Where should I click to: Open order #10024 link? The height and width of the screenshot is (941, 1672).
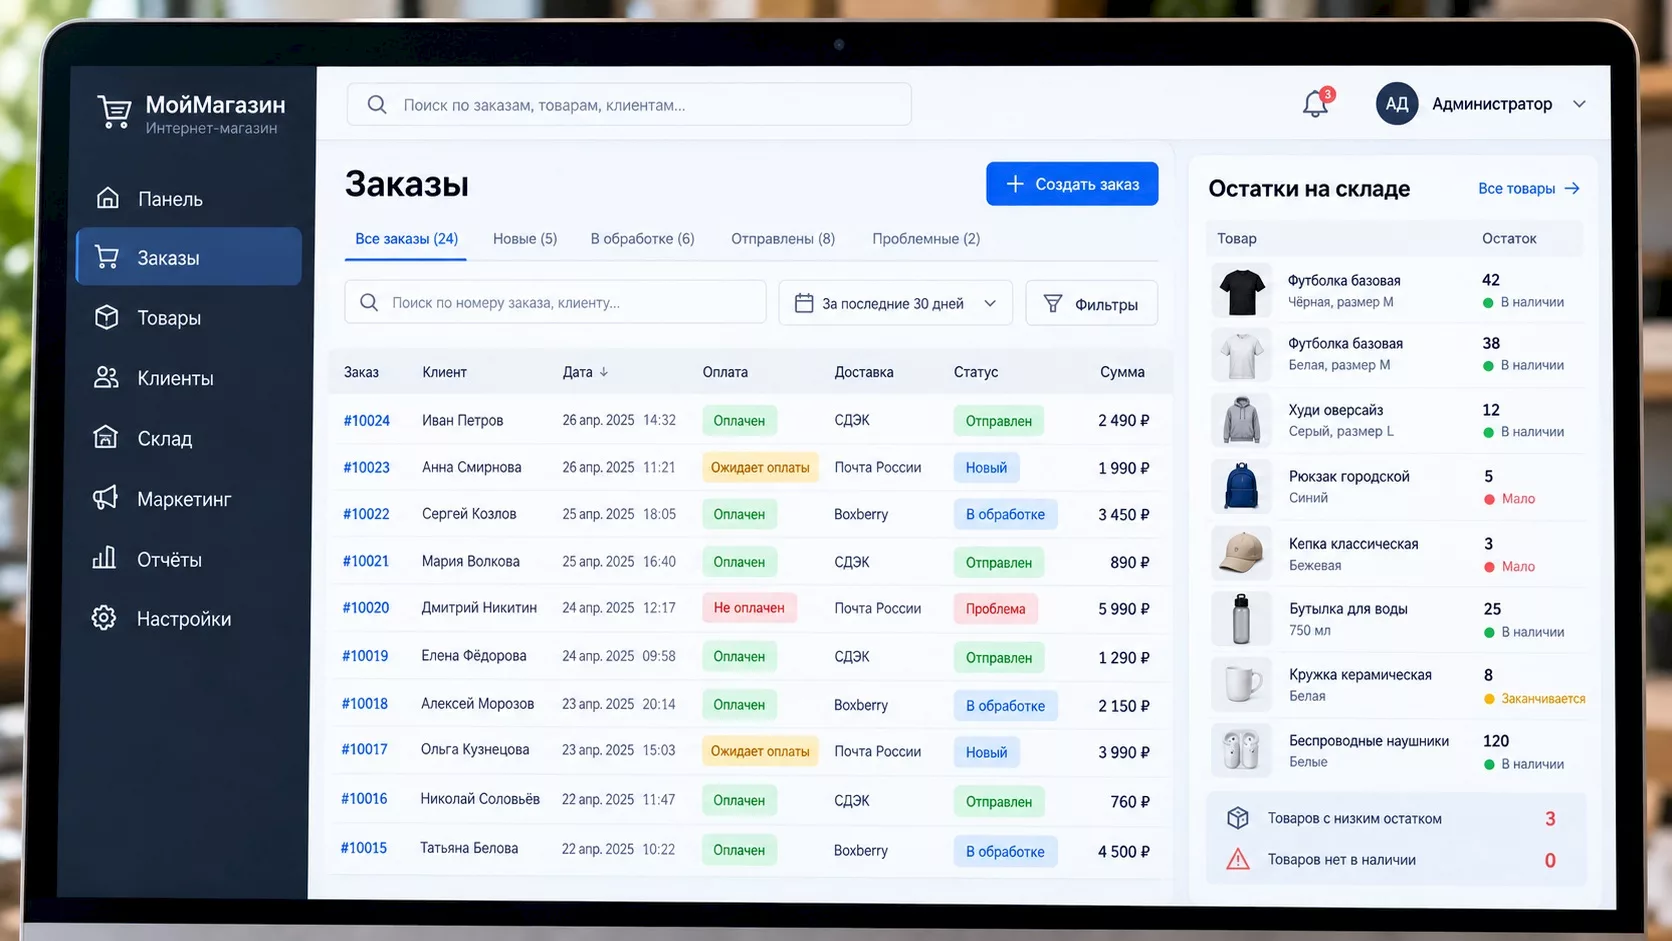366,421
